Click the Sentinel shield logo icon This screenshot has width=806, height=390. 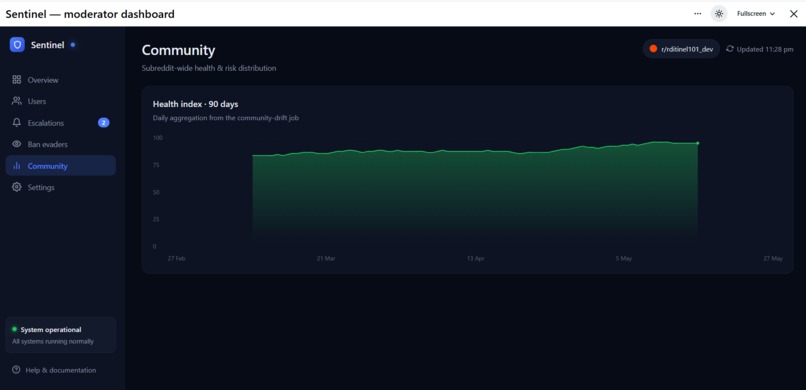[x=17, y=45]
